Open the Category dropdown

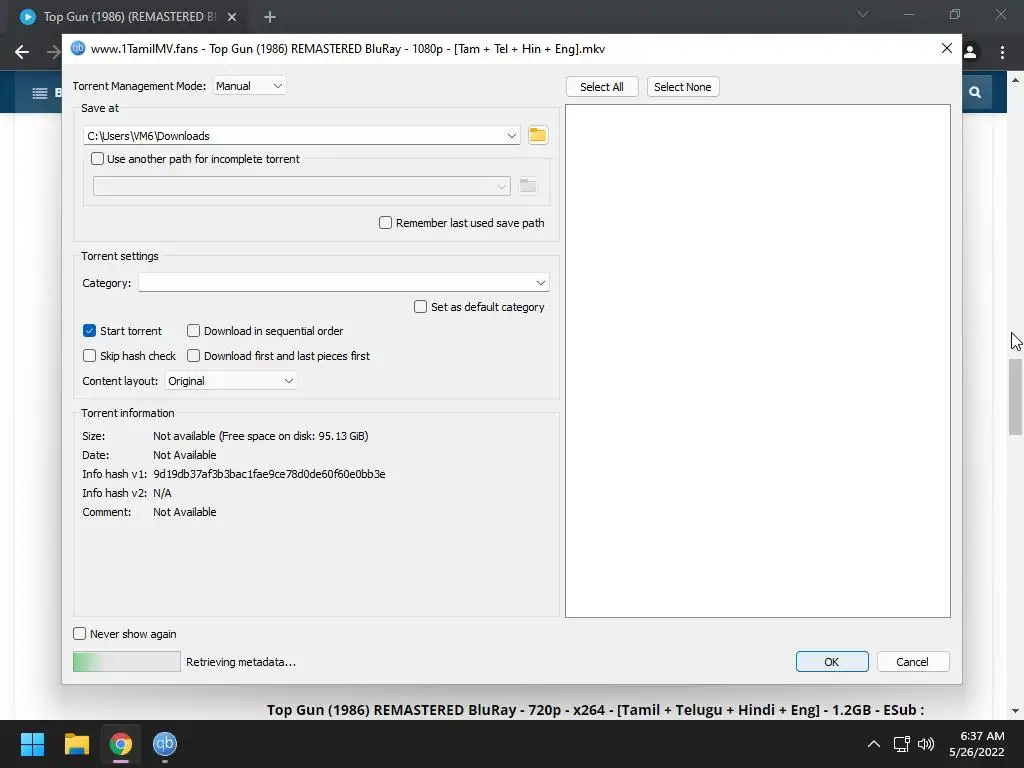point(344,283)
